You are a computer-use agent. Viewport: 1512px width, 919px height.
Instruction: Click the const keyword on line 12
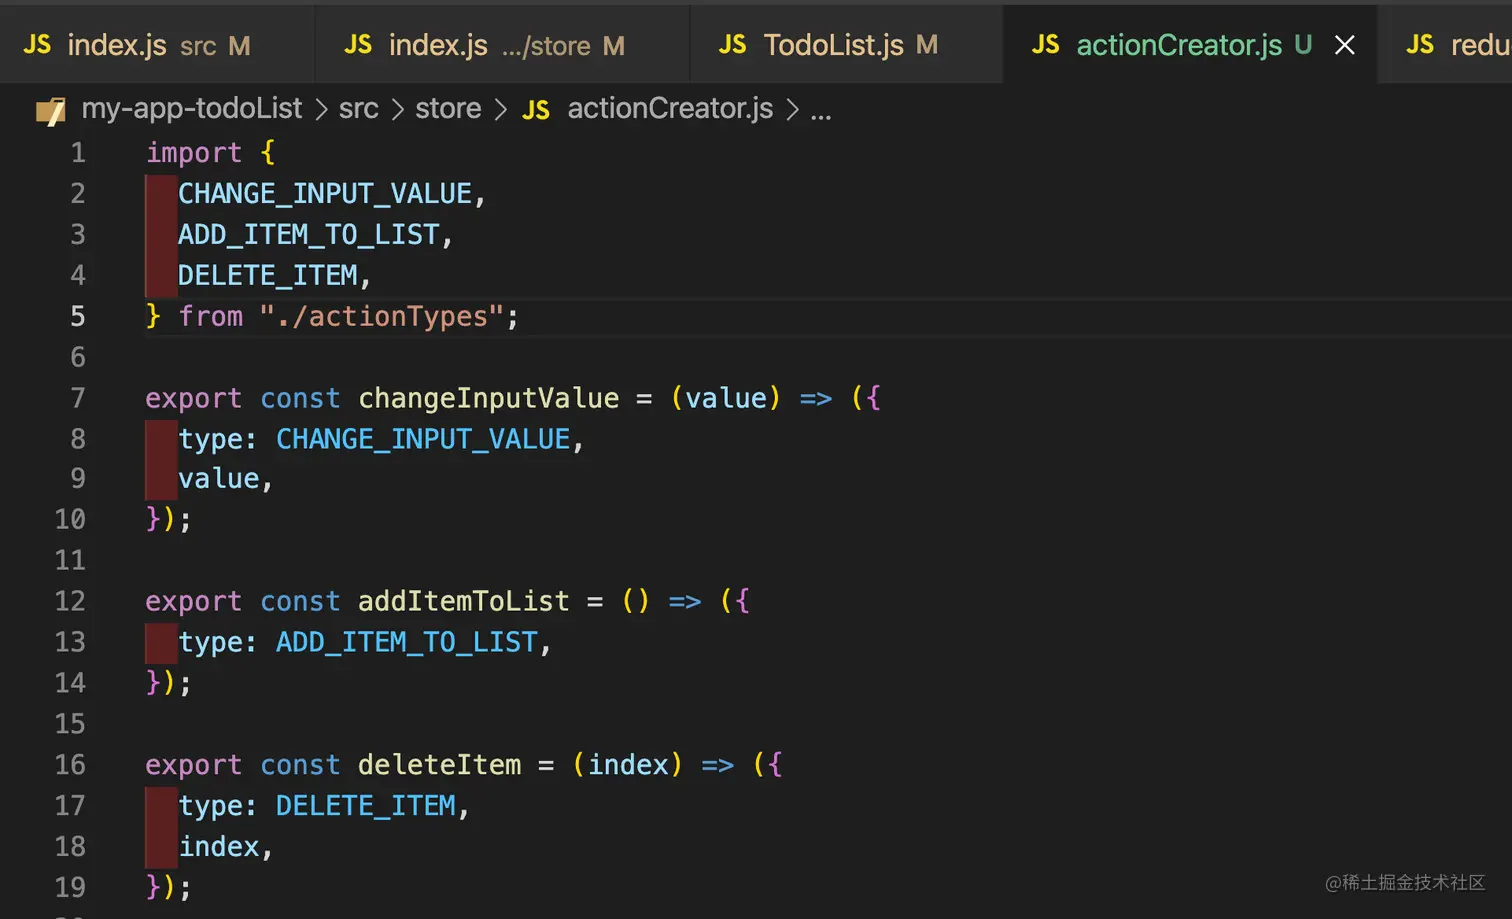[300, 601]
